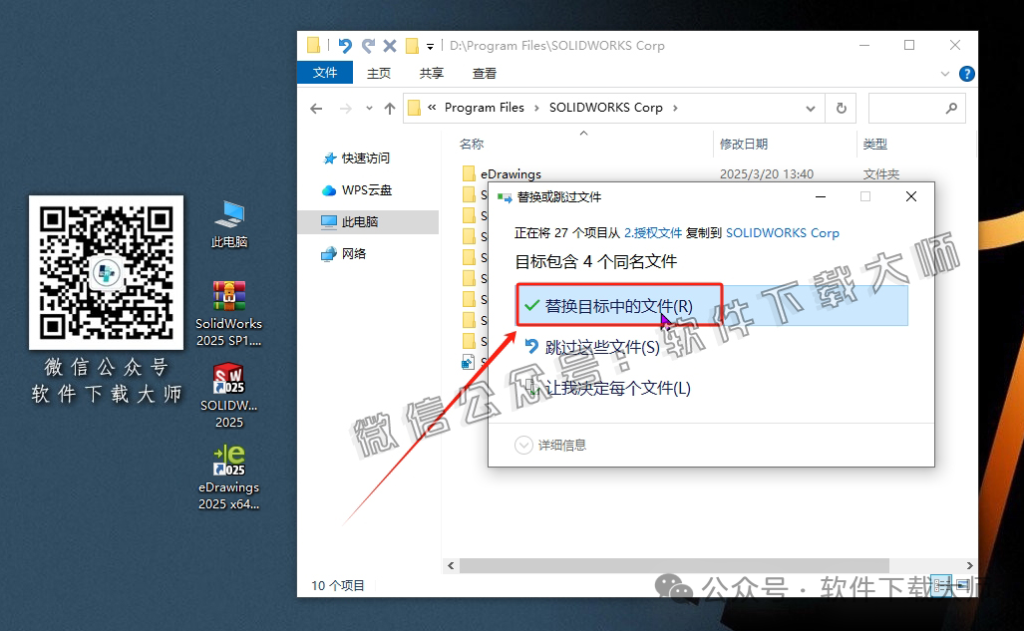Choose 跳过这些文件 to skip files
Viewport: 1024px width, 631px height.
(x=600, y=347)
